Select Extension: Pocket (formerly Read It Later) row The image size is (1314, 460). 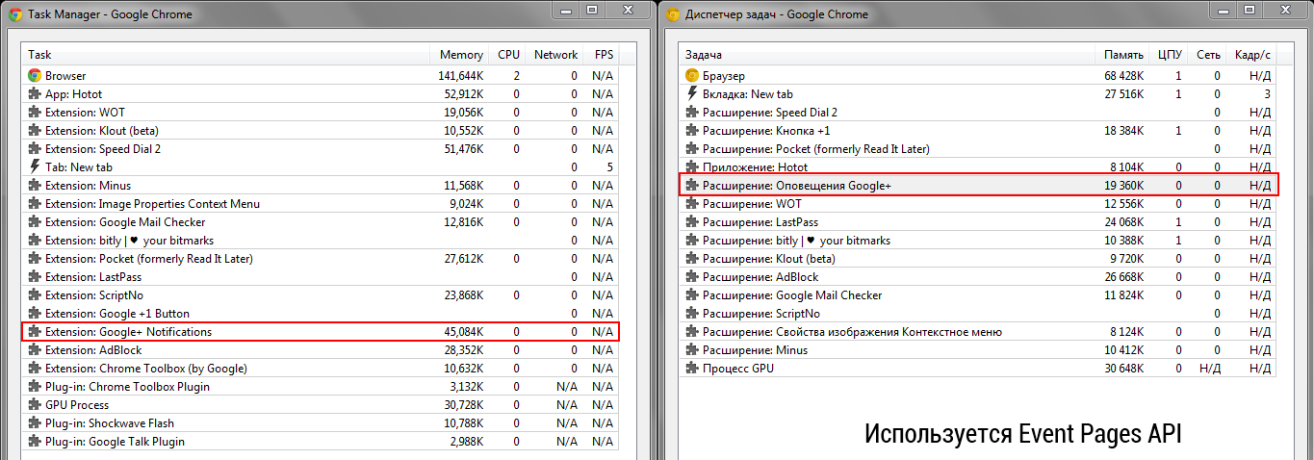tap(321, 258)
